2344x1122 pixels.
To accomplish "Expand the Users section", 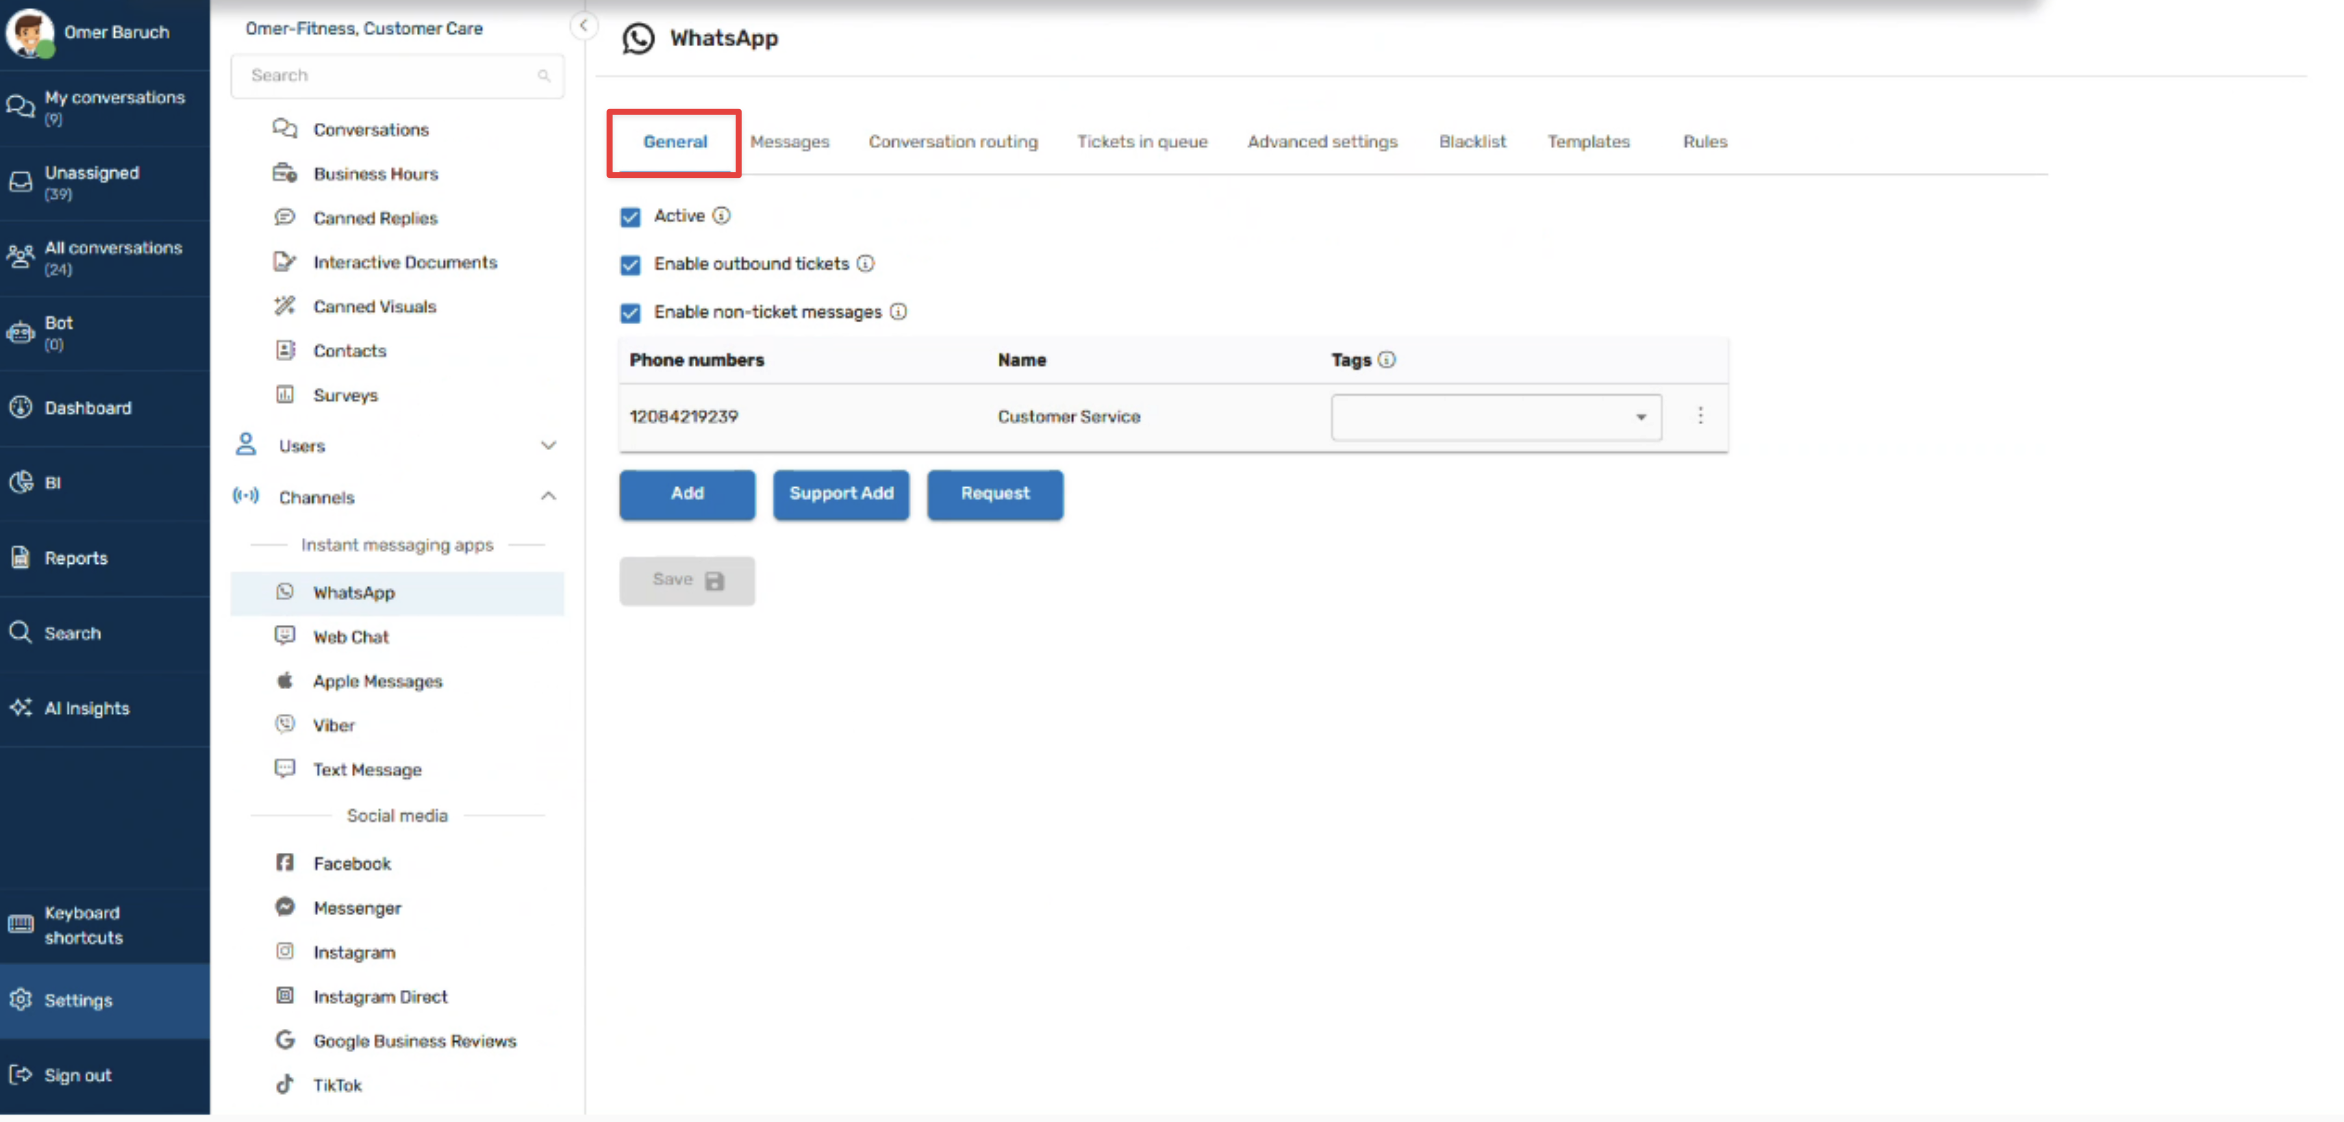I will [548, 446].
